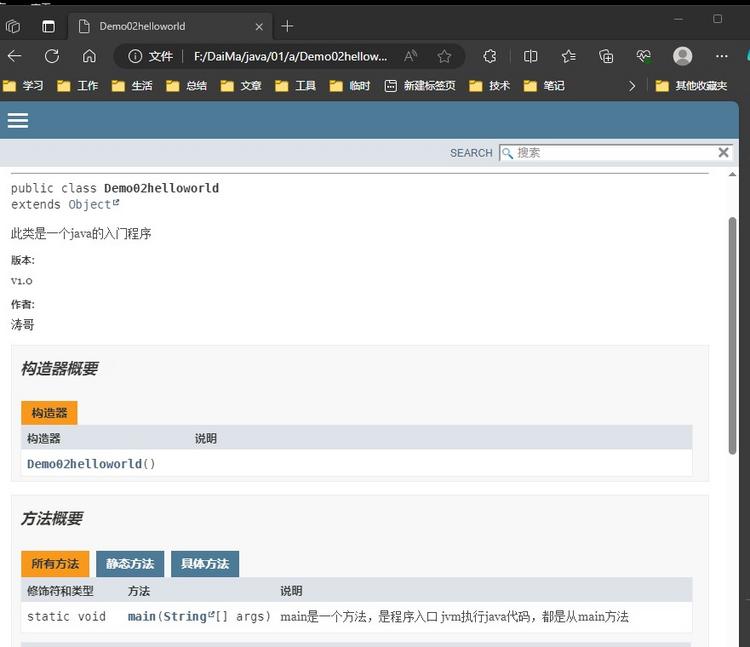Open the favorites list icon

coord(568,56)
